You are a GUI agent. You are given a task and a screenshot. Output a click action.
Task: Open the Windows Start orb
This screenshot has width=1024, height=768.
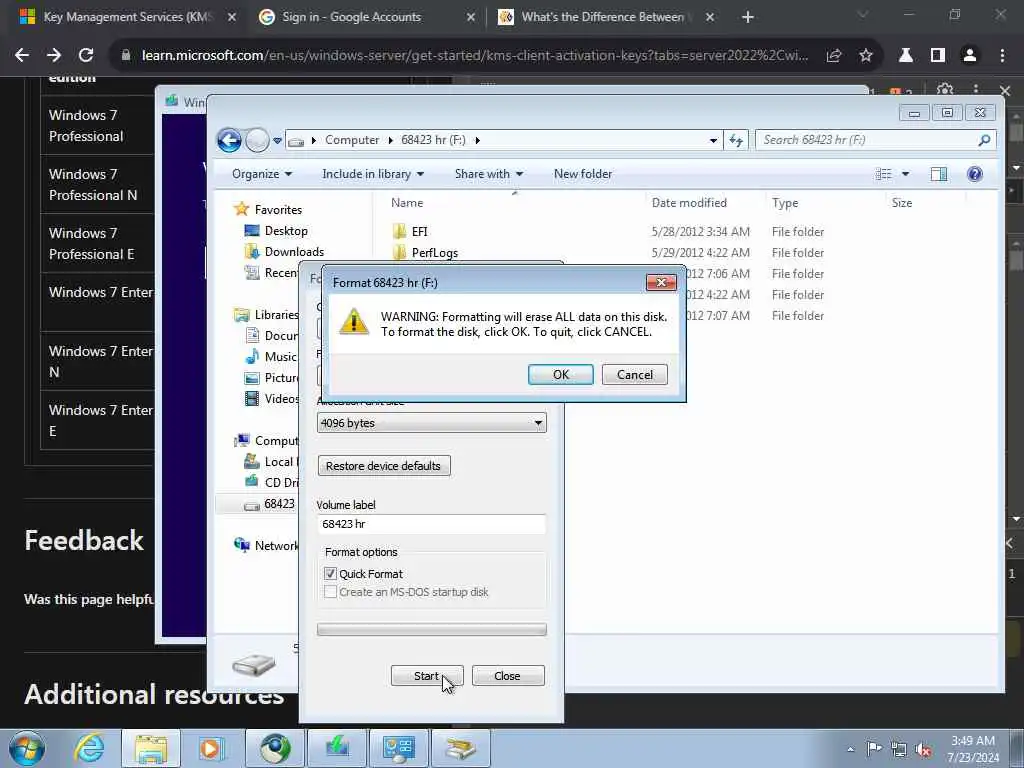(27, 748)
